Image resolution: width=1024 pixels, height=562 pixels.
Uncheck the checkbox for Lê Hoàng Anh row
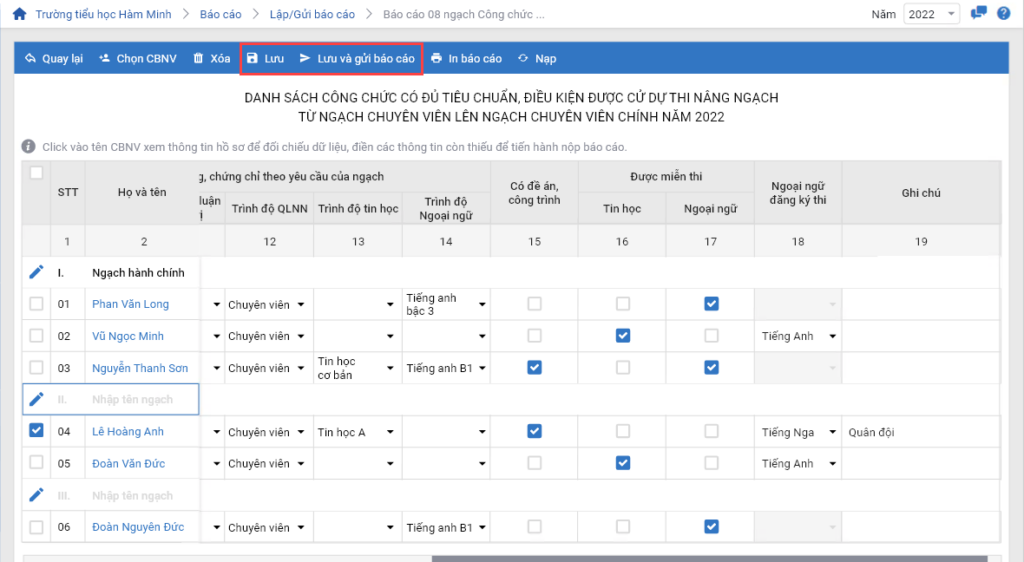coord(36,431)
